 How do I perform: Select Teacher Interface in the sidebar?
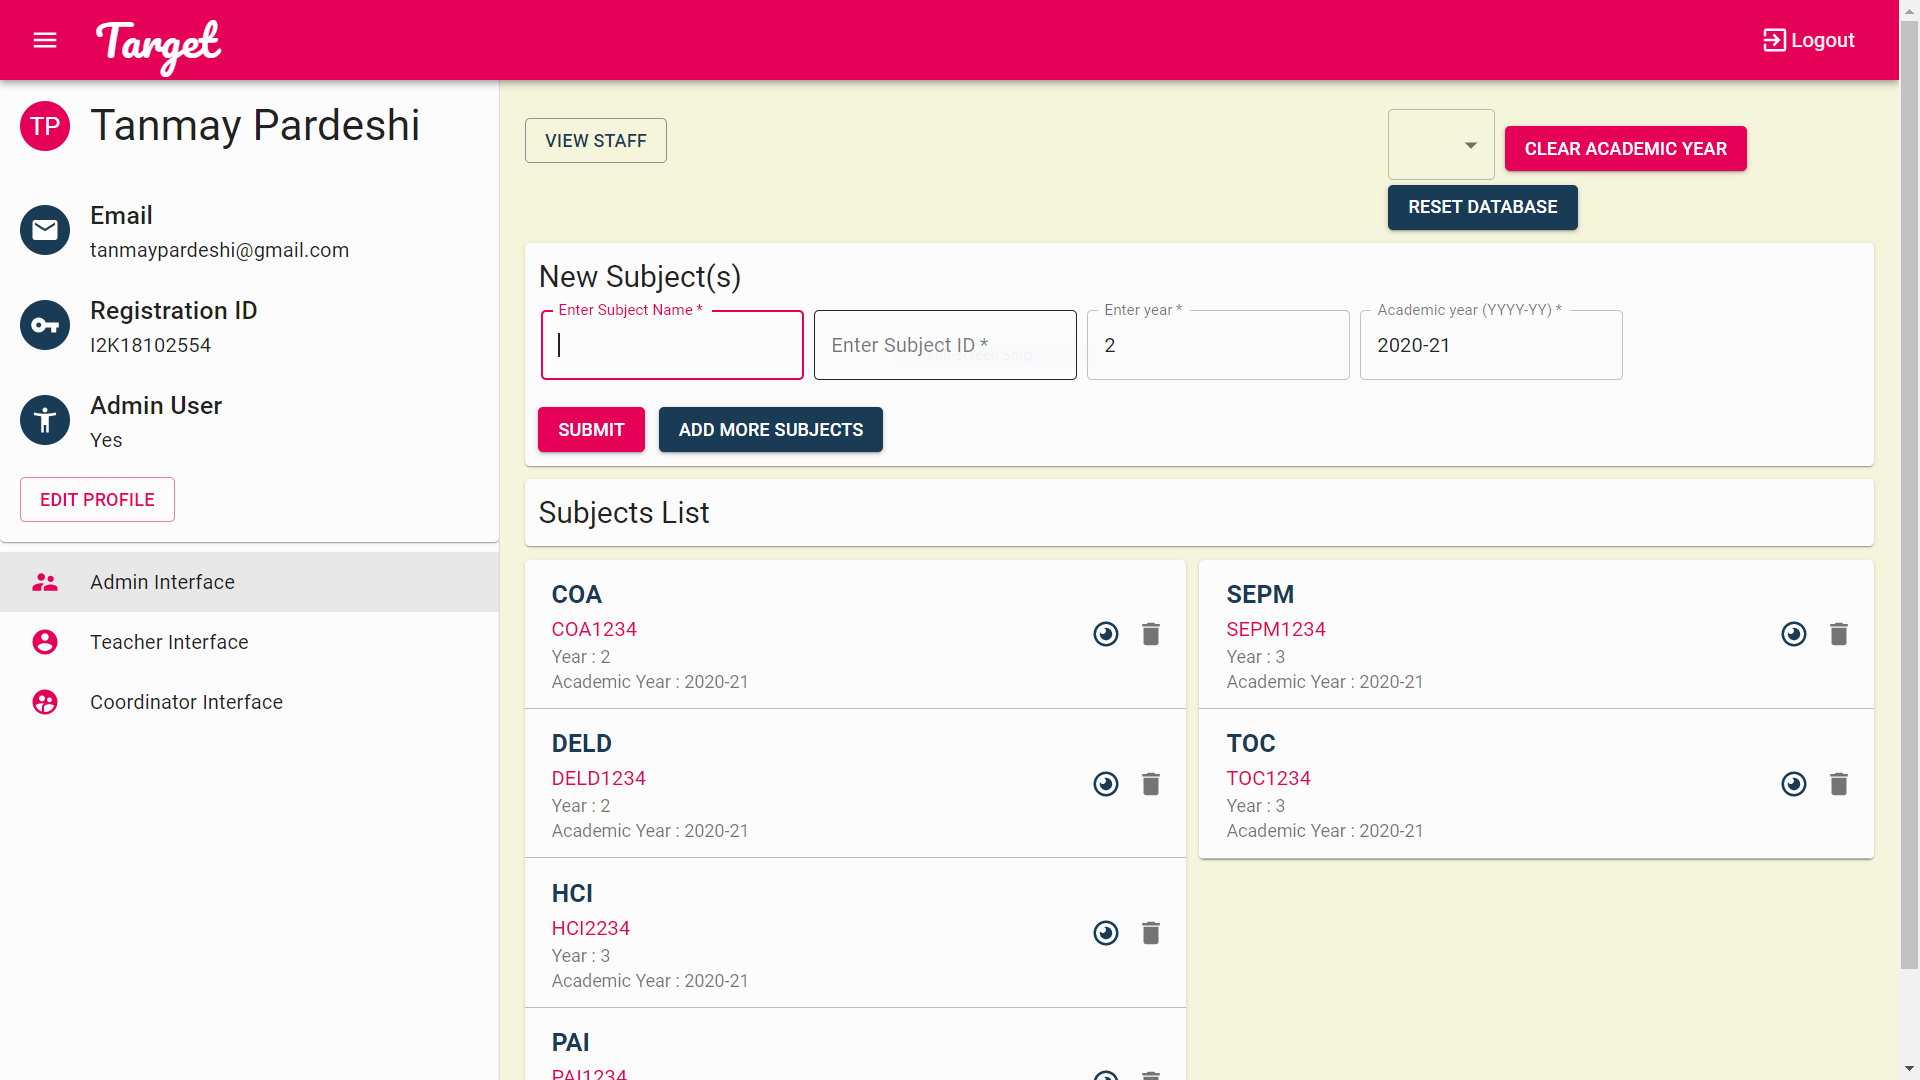coord(169,642)
